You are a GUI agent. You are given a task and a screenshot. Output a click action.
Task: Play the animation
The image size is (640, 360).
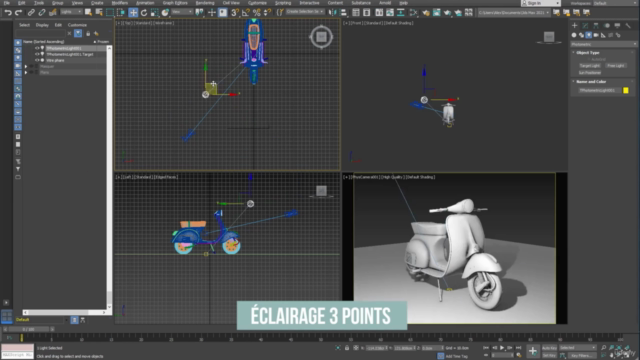(502, 348)
